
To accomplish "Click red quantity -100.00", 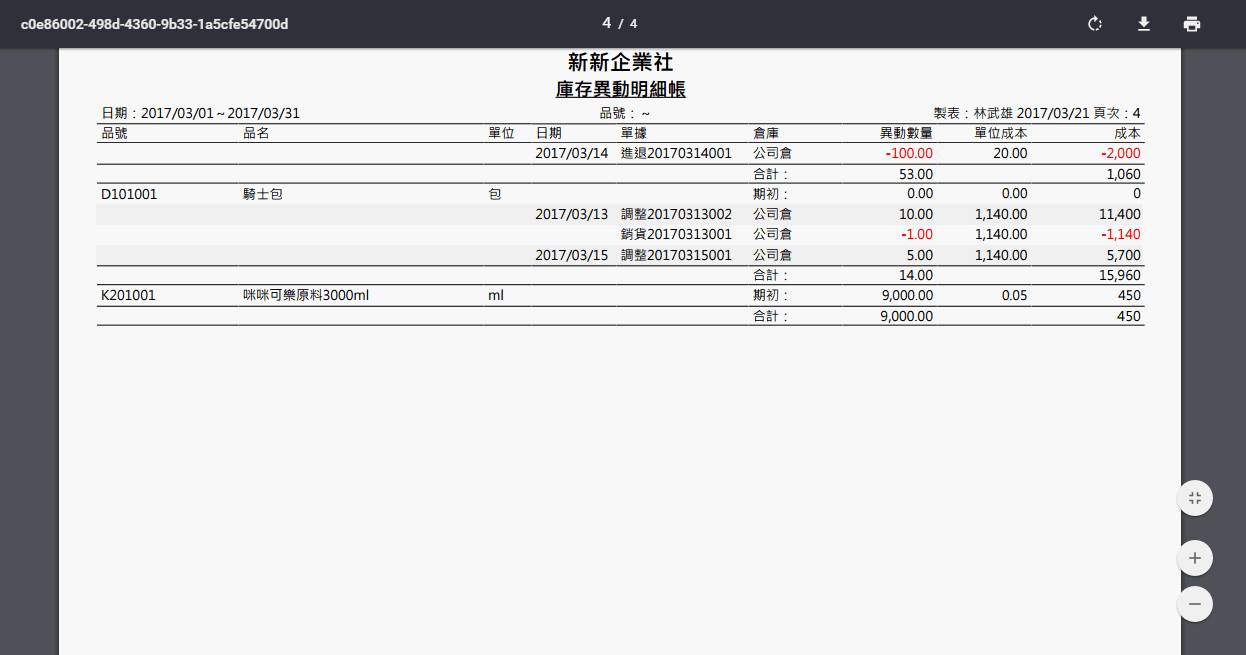I will (909, 154).
